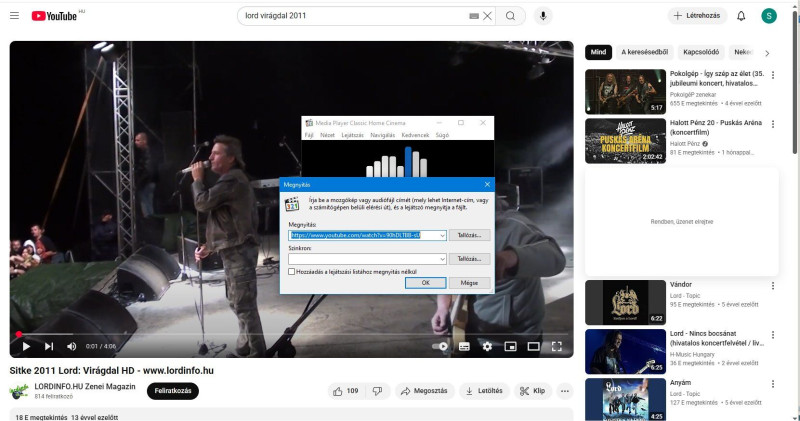Open more actions ellipsis under video
800x421 pixels.
[565, 391]
